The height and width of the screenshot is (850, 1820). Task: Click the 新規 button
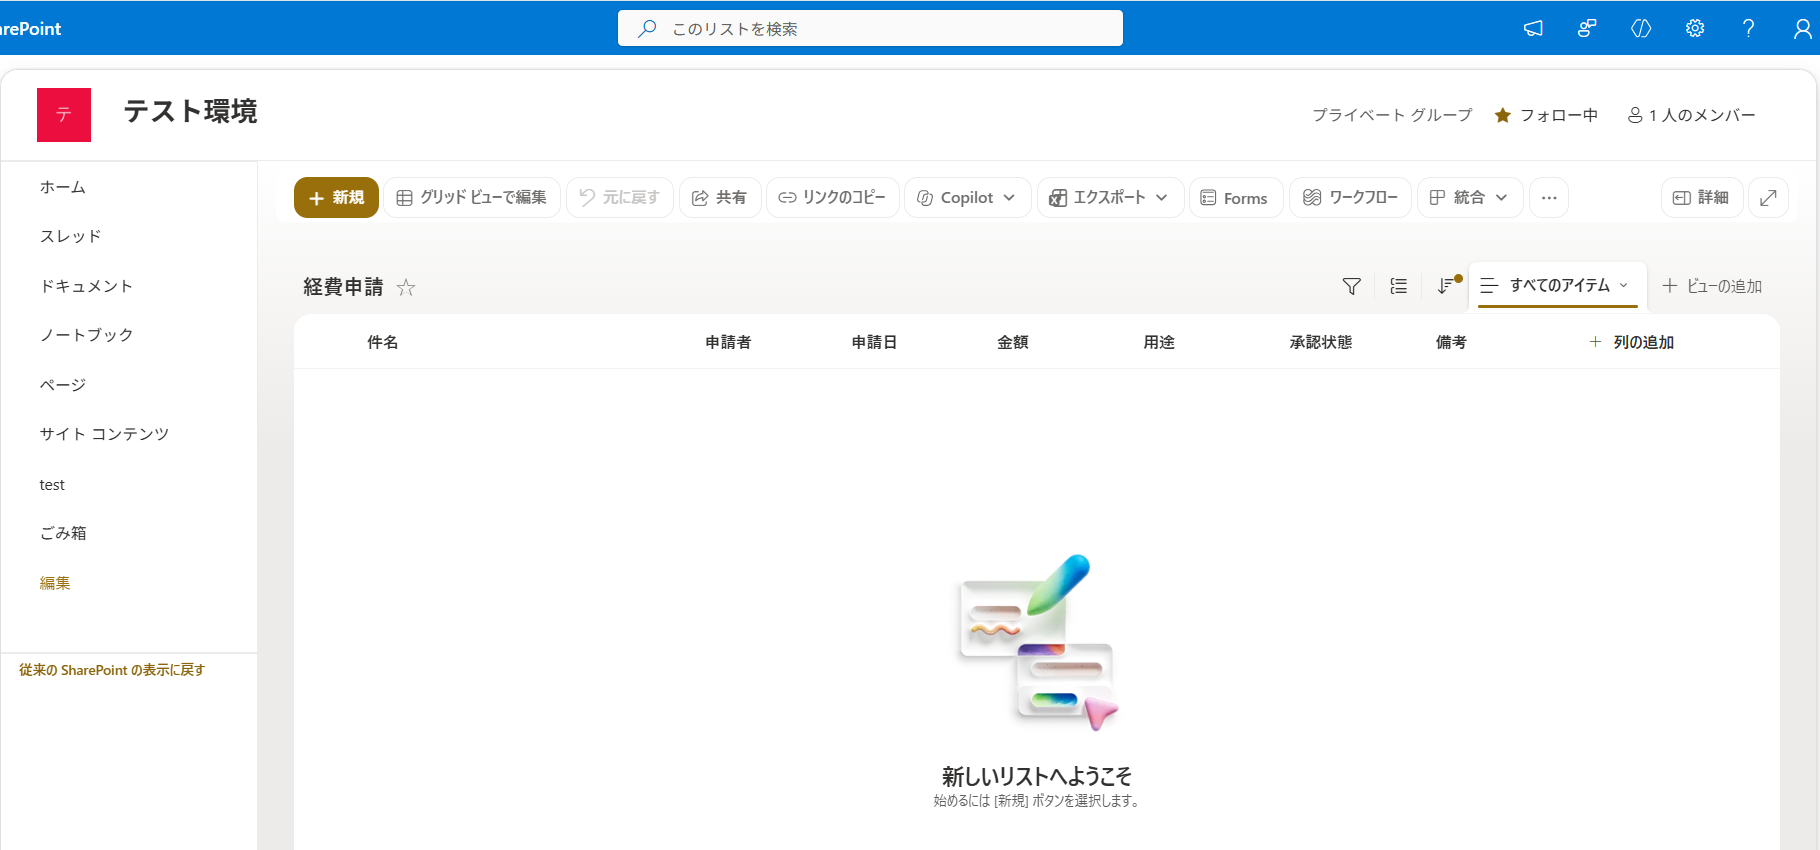click(336, 197)
